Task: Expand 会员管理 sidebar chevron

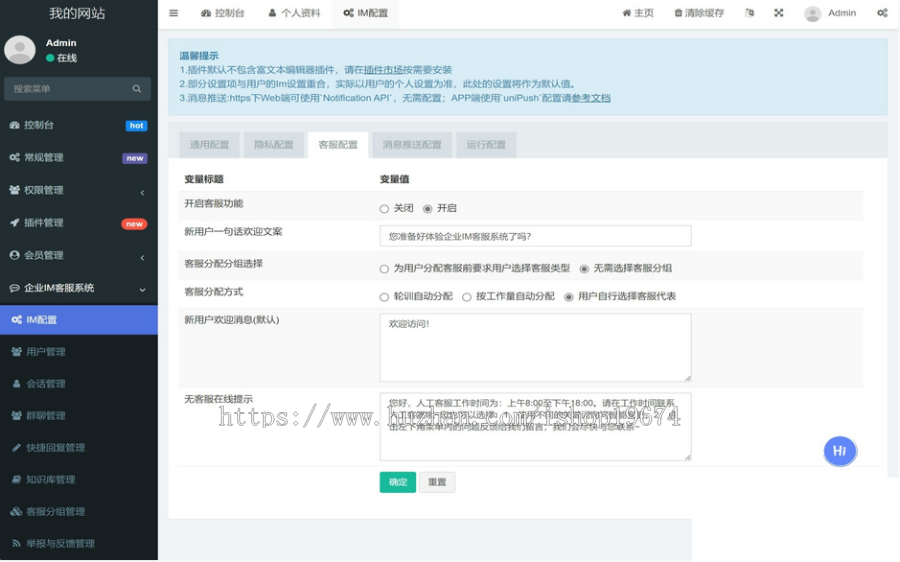Action: click(142, 257)
